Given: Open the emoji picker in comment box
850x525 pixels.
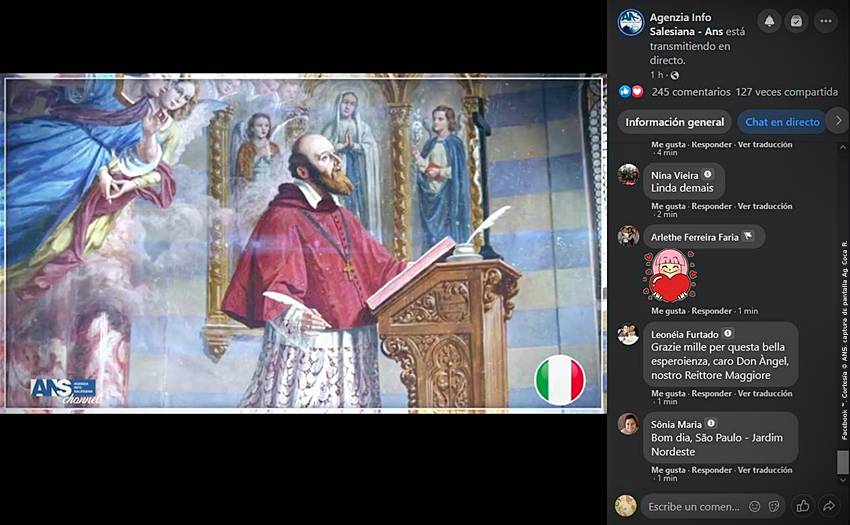Looking at the screenshot, I should tap(754, 506).
